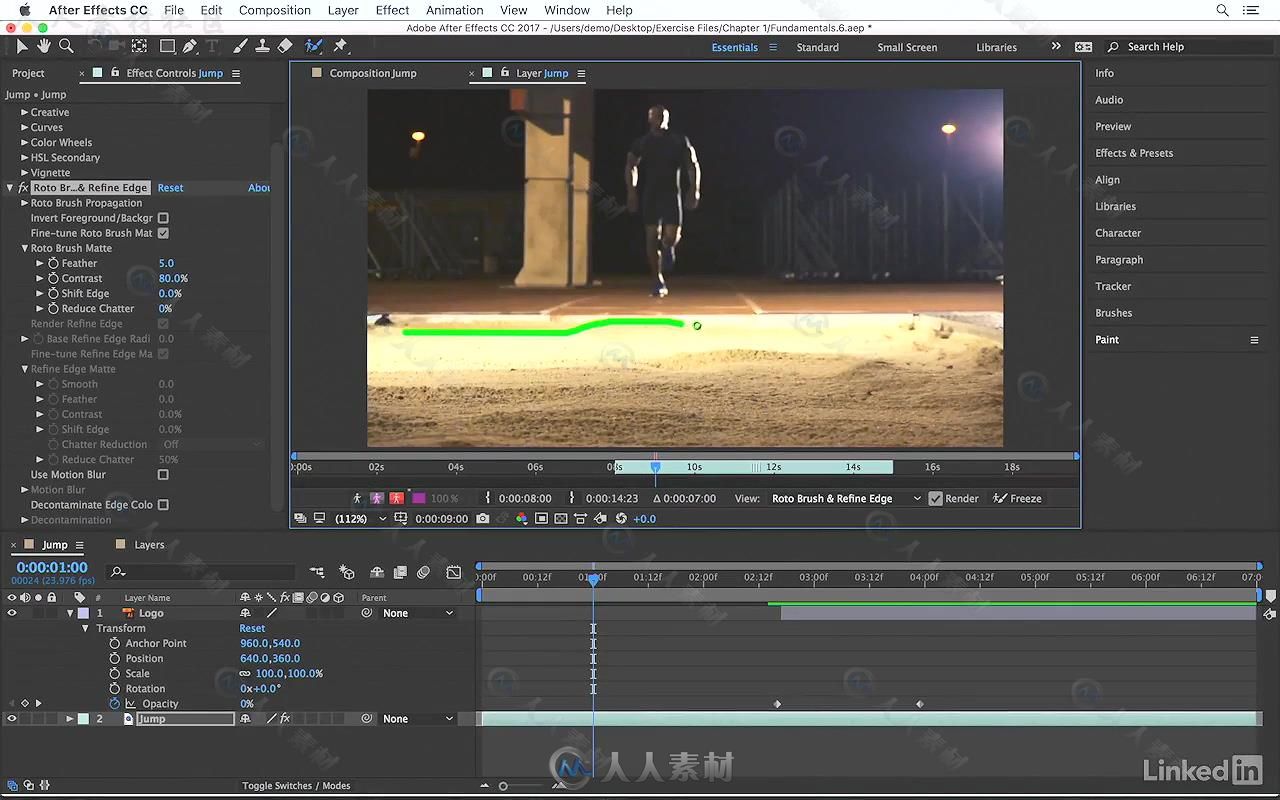The width and height of the screenshot is (1280, 800).
Task: Click the Take Snapshot camera icon
Action: point(483,518)
